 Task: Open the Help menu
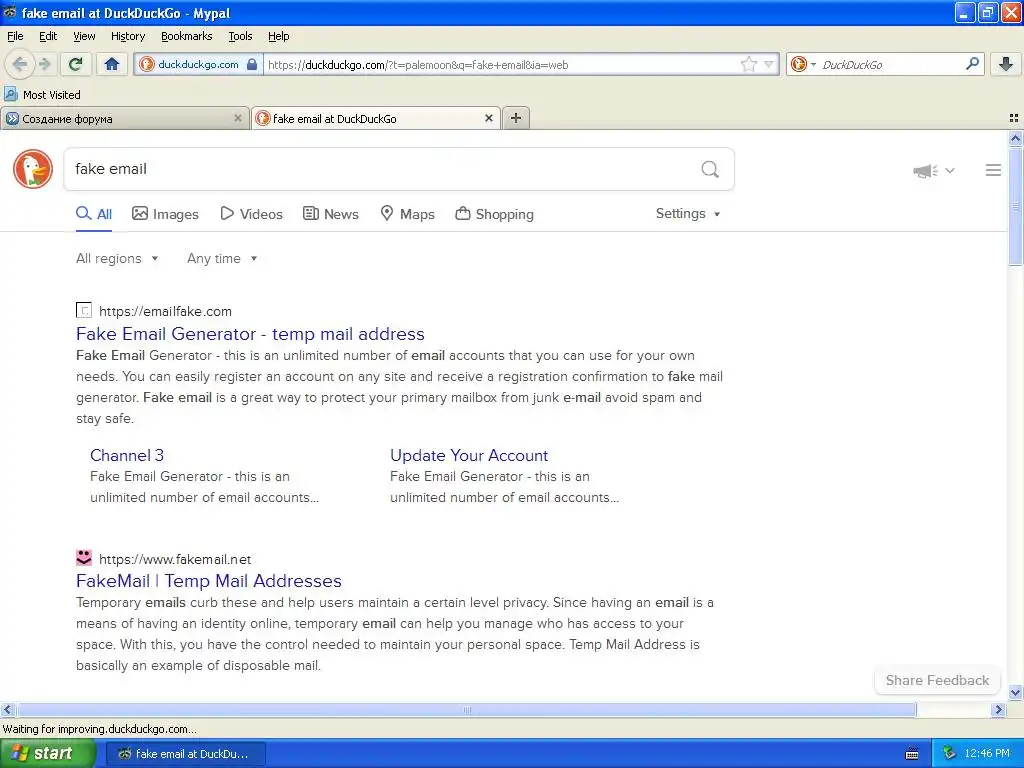[x=278, y=36]
